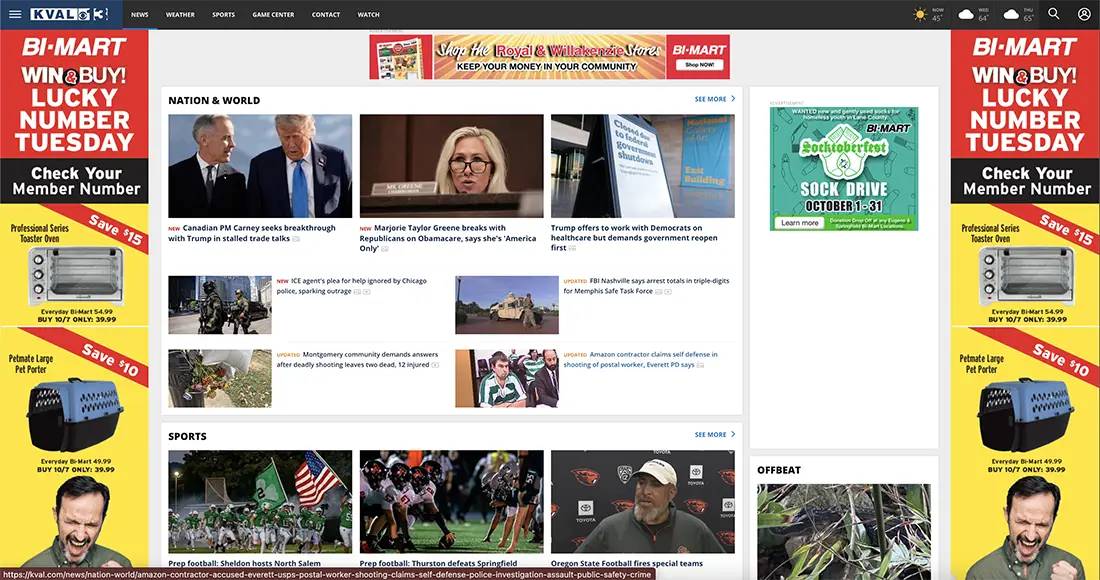The image size is (1100, 580).
Task: Click the Amazon contractor courtroom thumbnail
Action: (x=507, y=379)
